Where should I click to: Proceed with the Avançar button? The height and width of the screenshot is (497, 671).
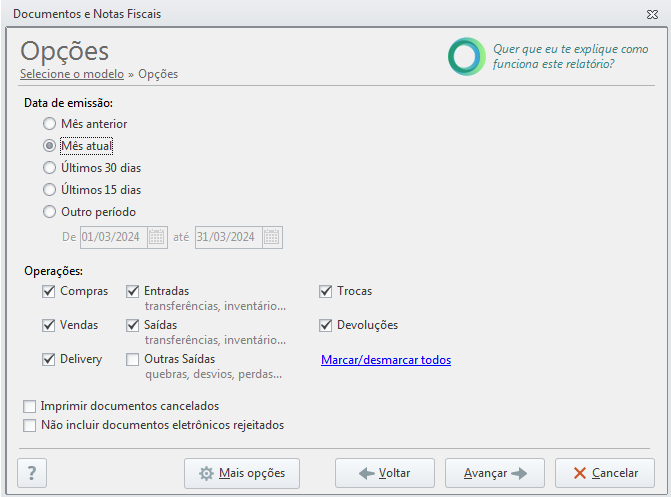click(495, 473)
